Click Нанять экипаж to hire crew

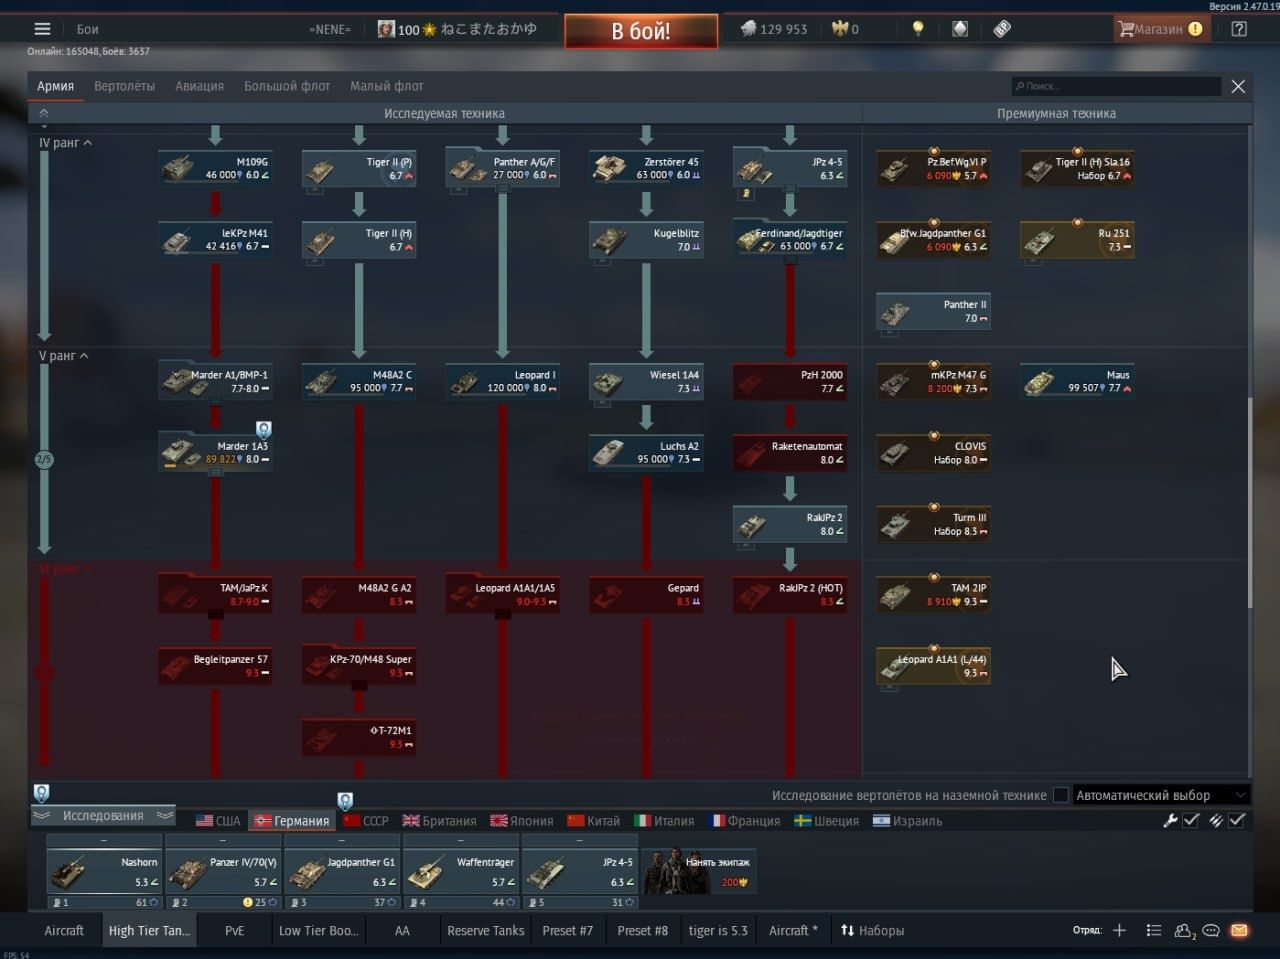point(699,871)
